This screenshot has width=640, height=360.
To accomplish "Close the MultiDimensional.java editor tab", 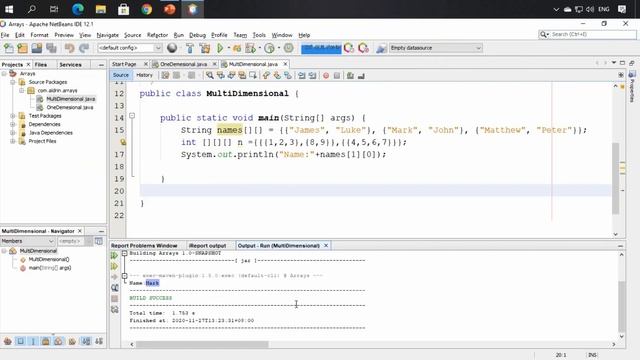I will (x=285, y=64).
